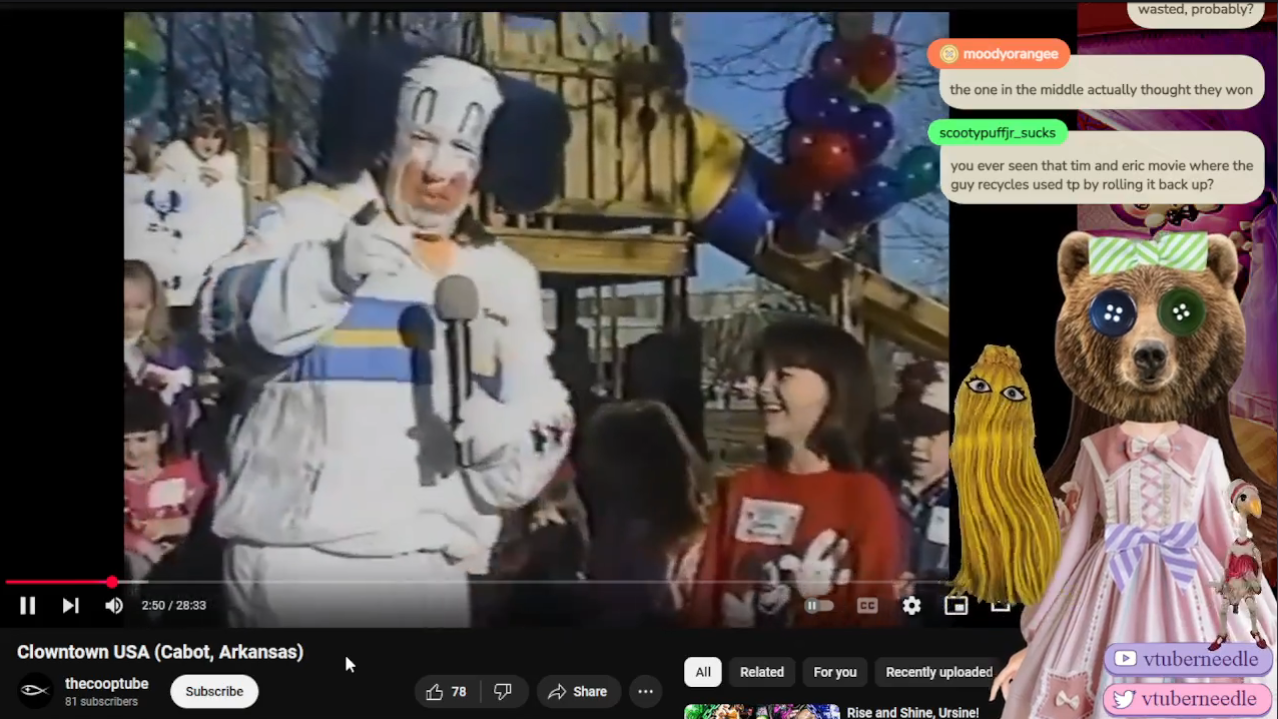Like the video with thumbs up
Screen dimensions: 1278x719
click(447, 691)
